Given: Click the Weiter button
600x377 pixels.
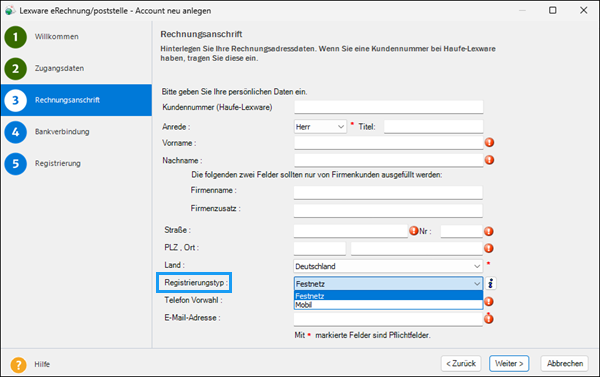Looking at the screenshot, I should point(509,364).
